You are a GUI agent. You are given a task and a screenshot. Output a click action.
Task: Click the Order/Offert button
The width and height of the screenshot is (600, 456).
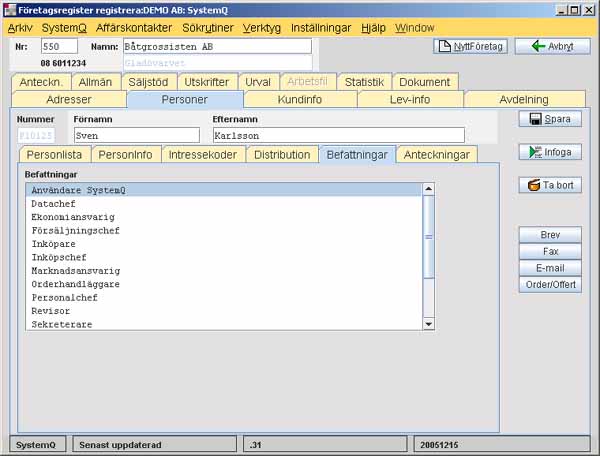[550, 284]
